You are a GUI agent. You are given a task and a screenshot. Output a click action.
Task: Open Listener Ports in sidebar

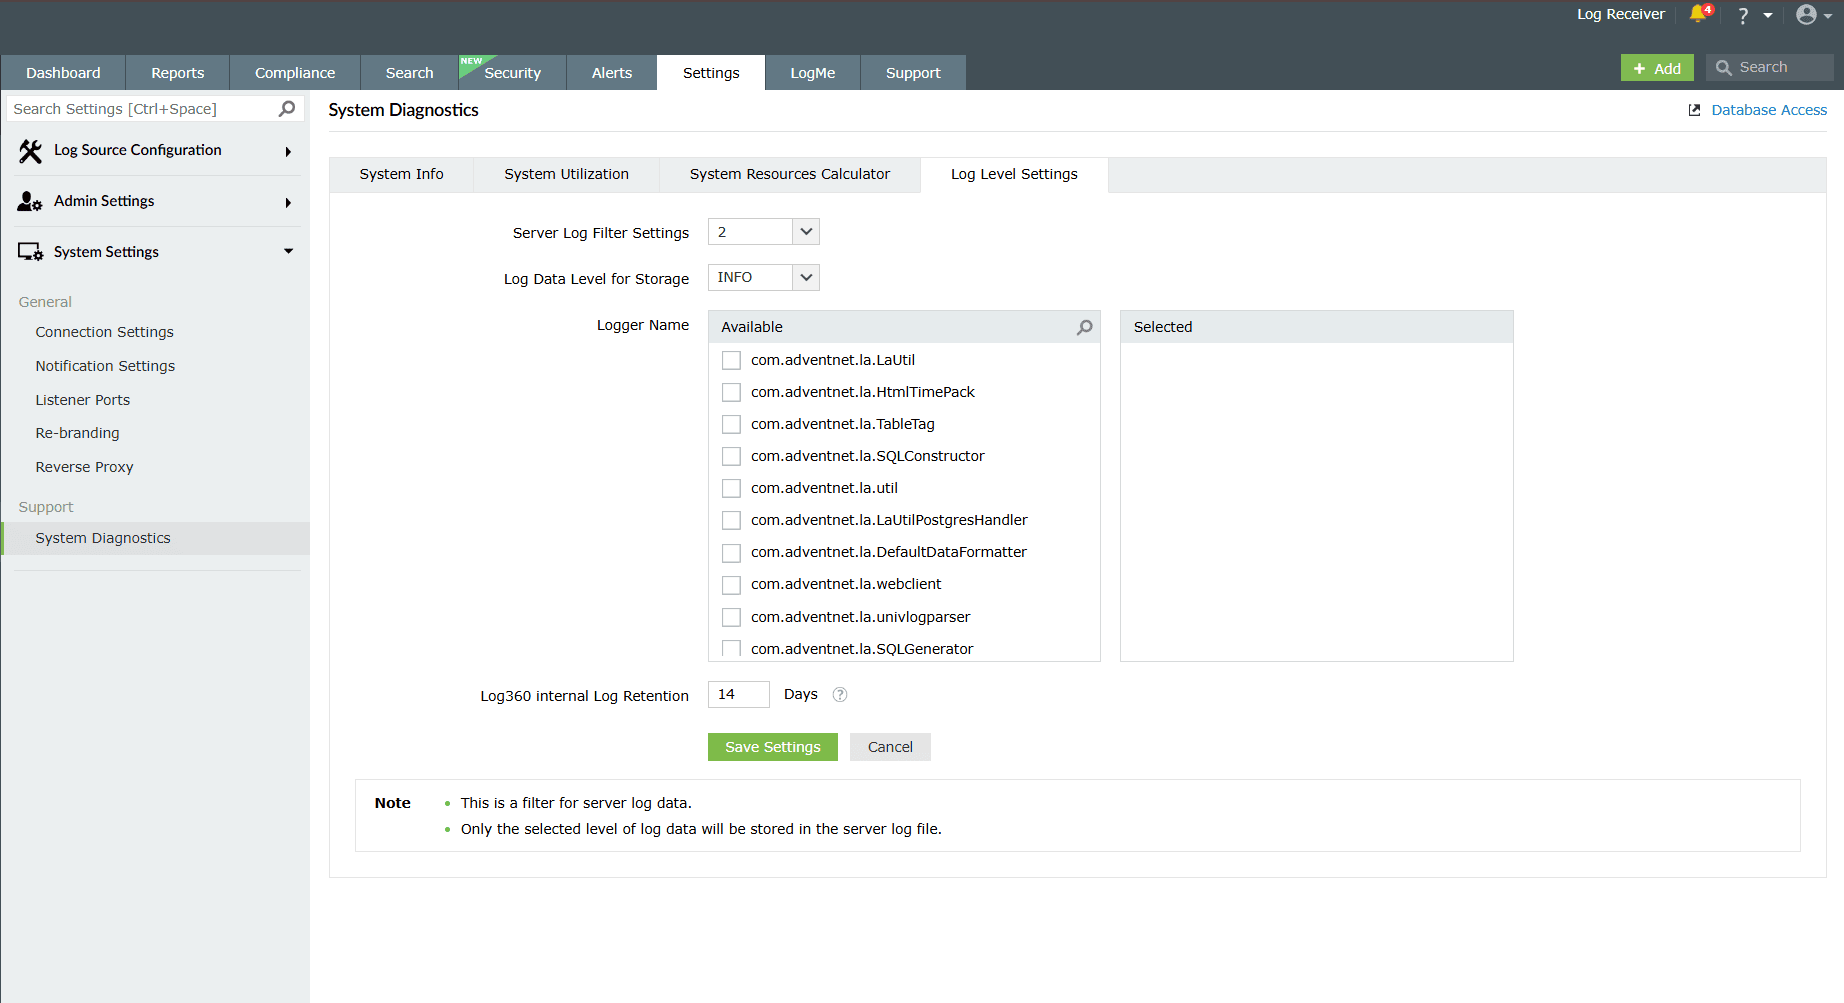[x=83, y=400]
